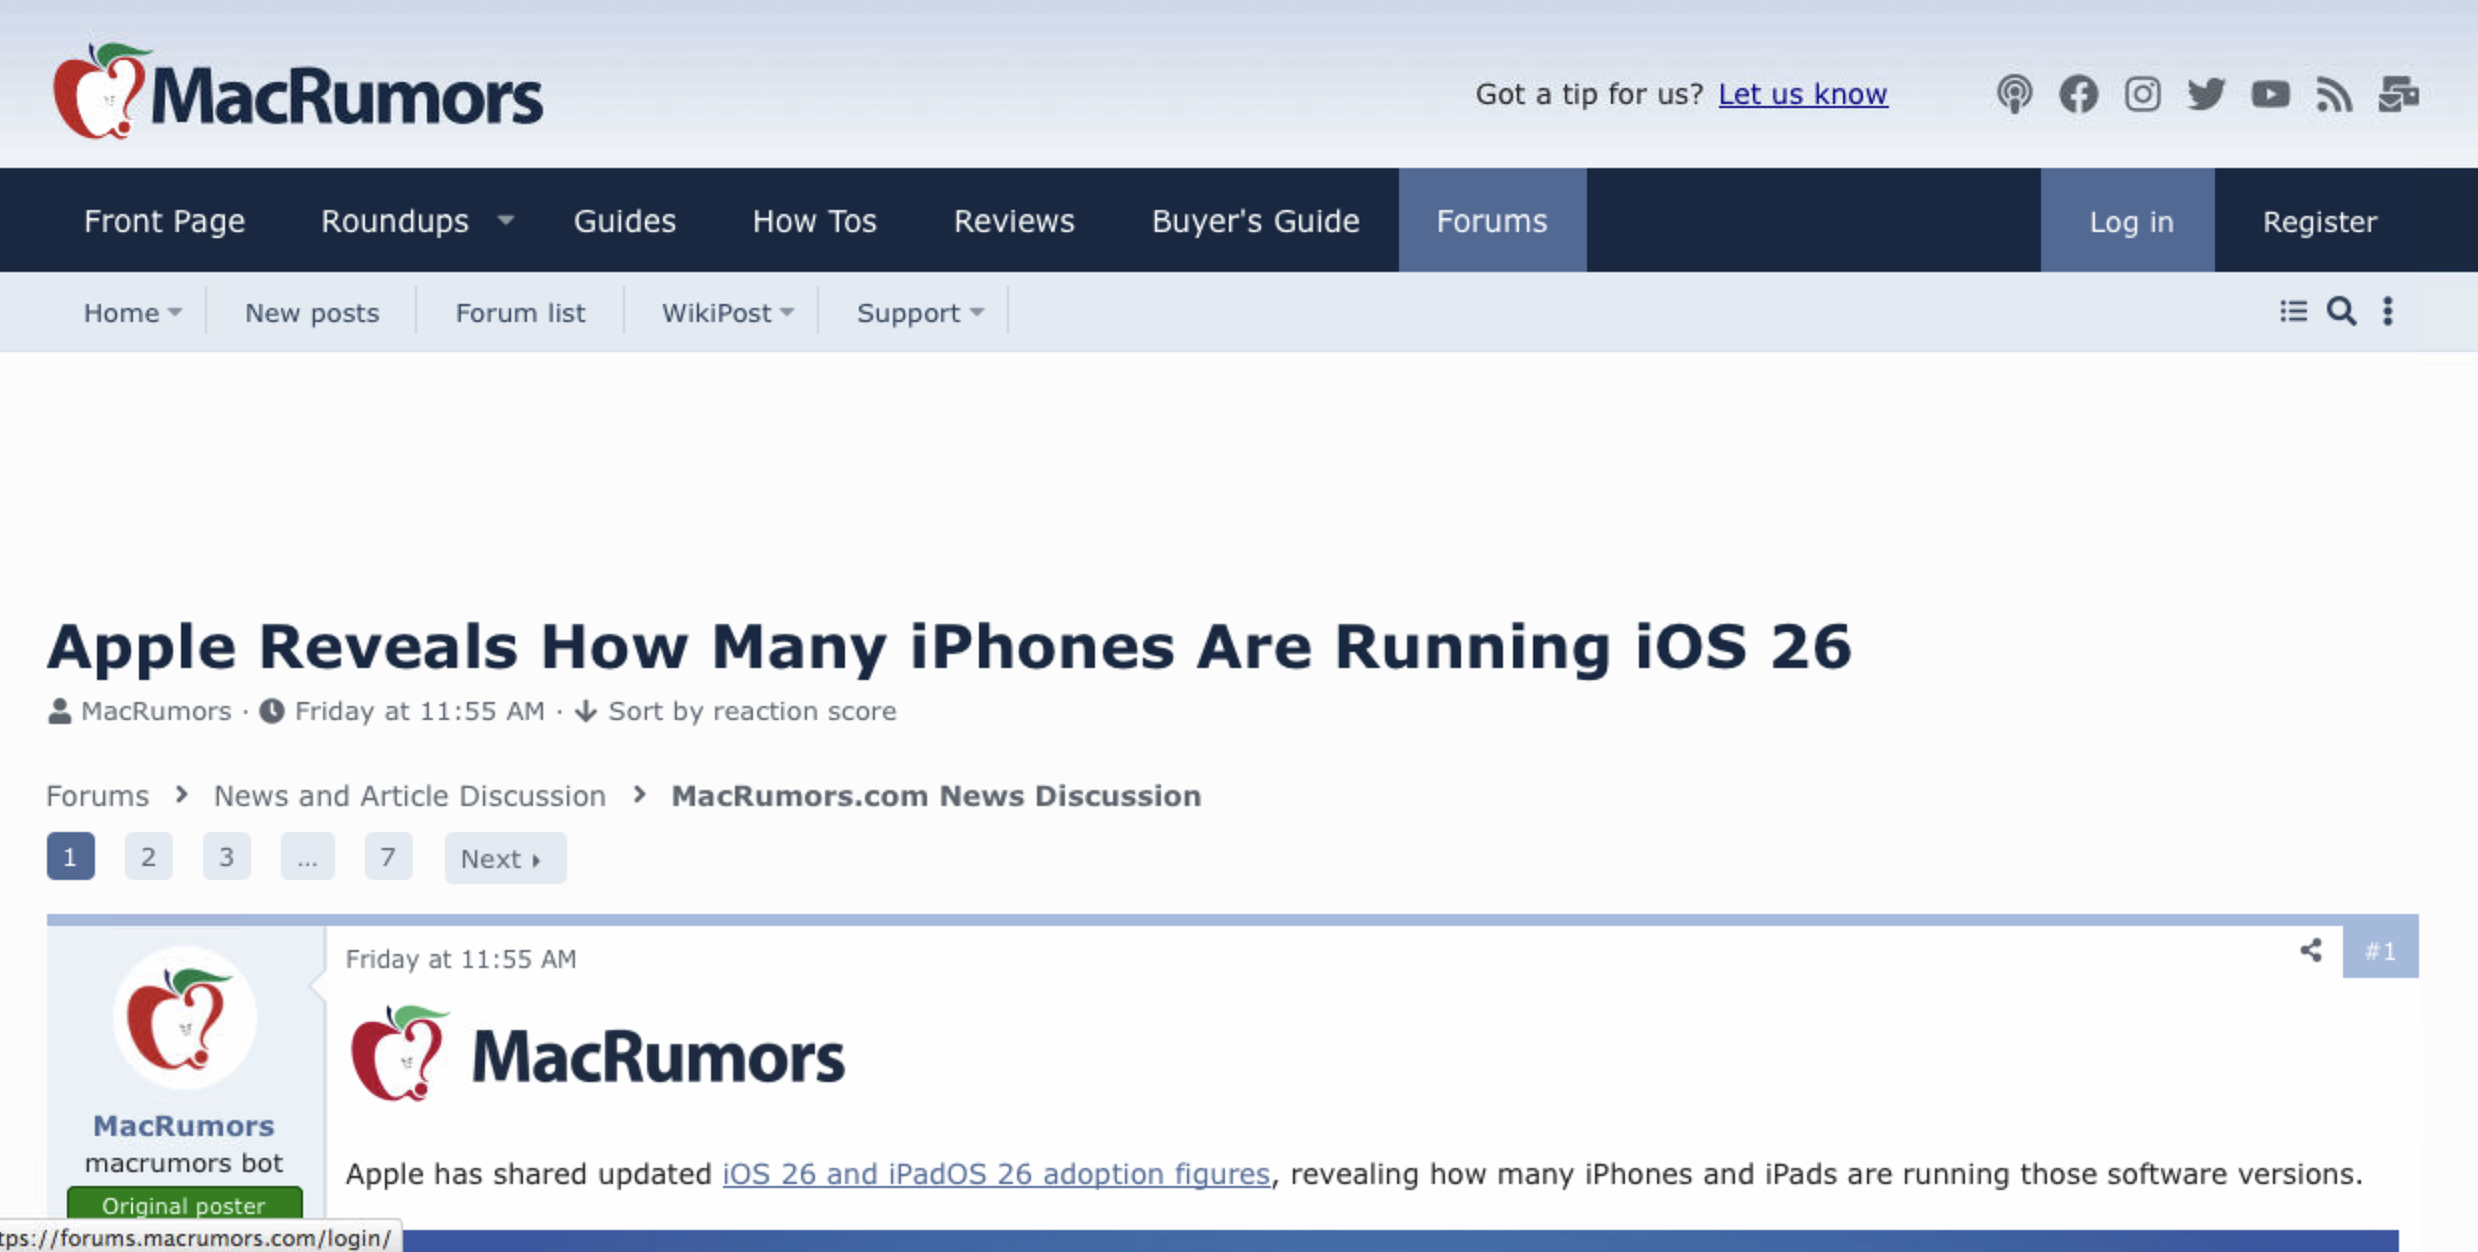Viewport: 2478px width, 1252px height.
Task: Click the Register button
Action: (2320, 221)
